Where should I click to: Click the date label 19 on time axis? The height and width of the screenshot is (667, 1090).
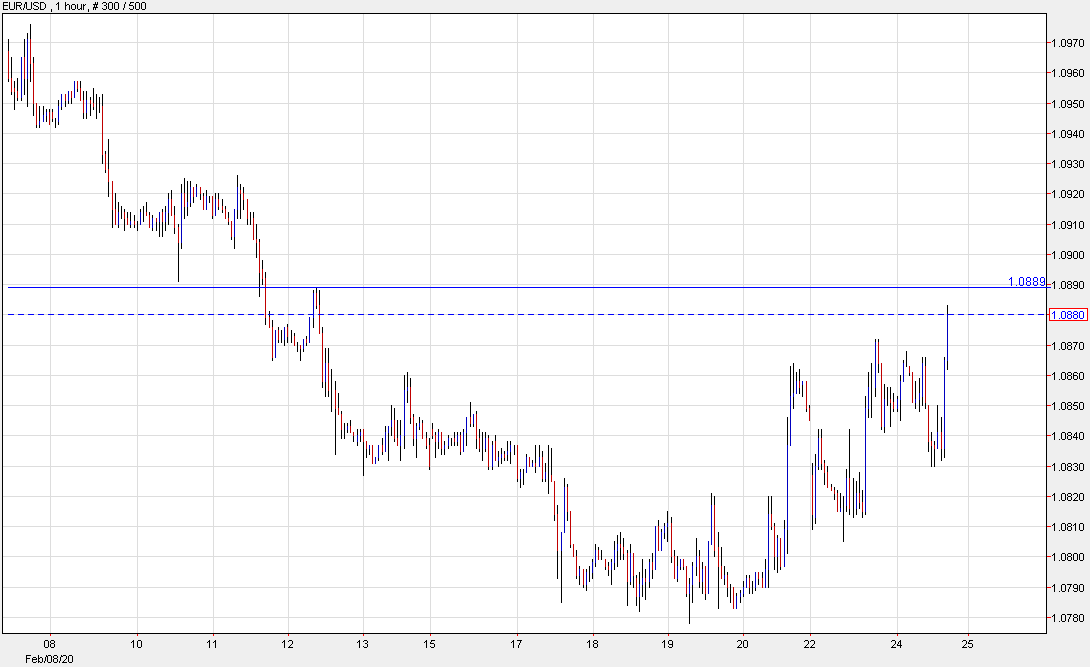coord(667,643)
